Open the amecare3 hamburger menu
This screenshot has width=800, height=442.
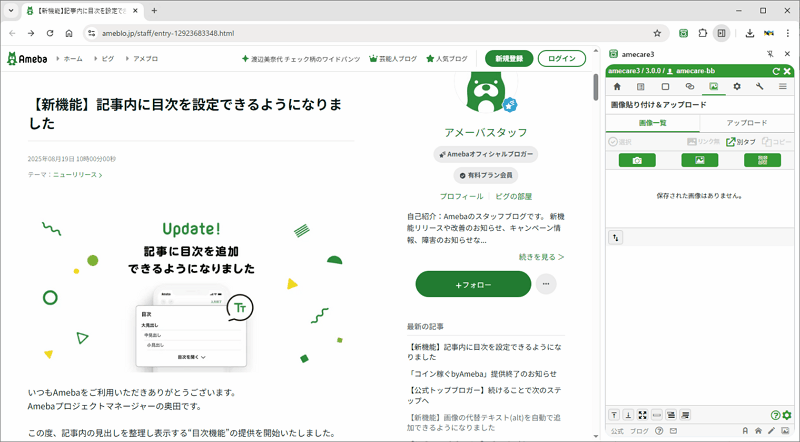[783, 87]
